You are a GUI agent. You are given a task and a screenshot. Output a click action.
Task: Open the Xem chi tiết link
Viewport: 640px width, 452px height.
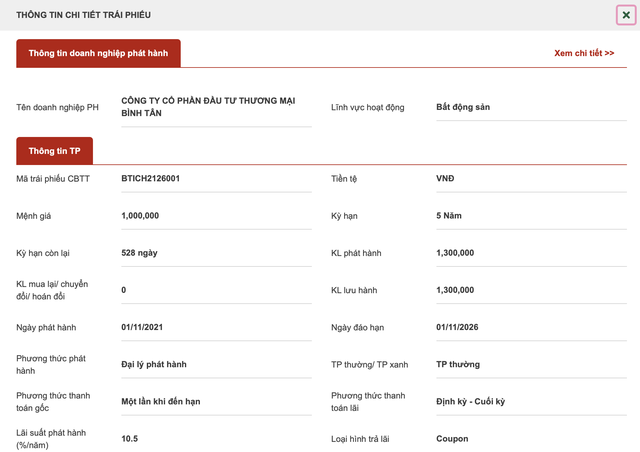(584, 53)
